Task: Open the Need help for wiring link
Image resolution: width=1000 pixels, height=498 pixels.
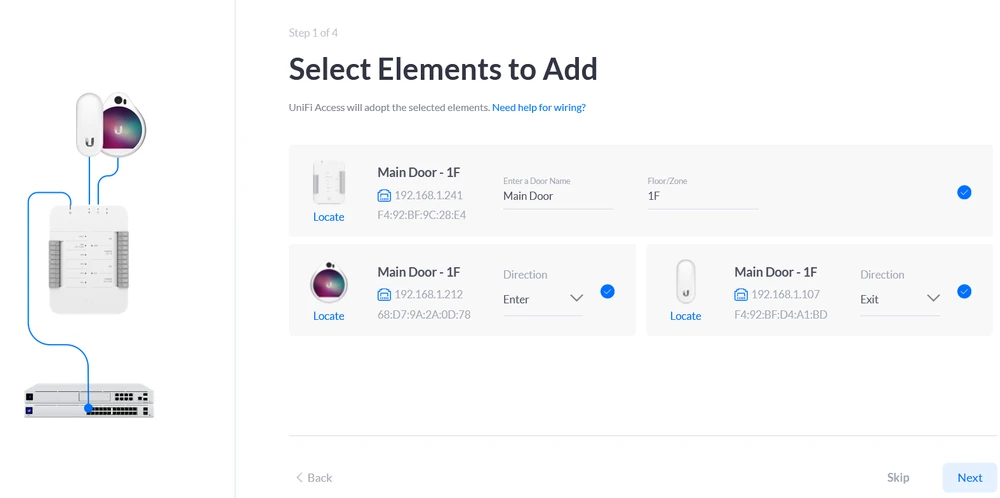Action: click(538, 108)
